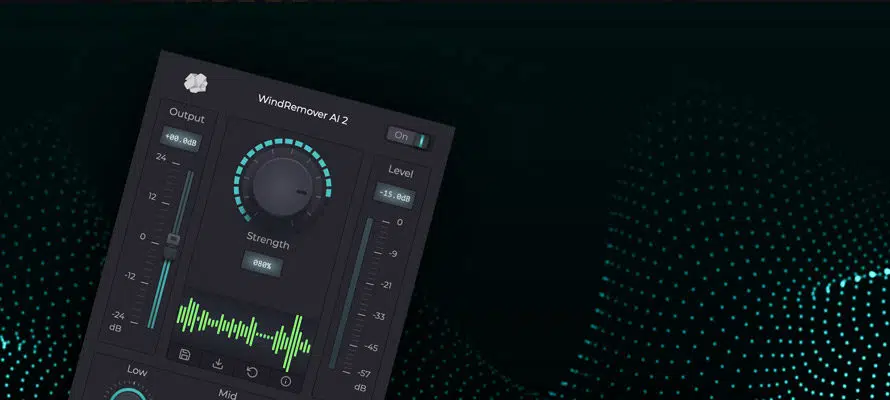890x400 pixels.
Task: Click the 080% strength value field
Action: tap(262, 263)
